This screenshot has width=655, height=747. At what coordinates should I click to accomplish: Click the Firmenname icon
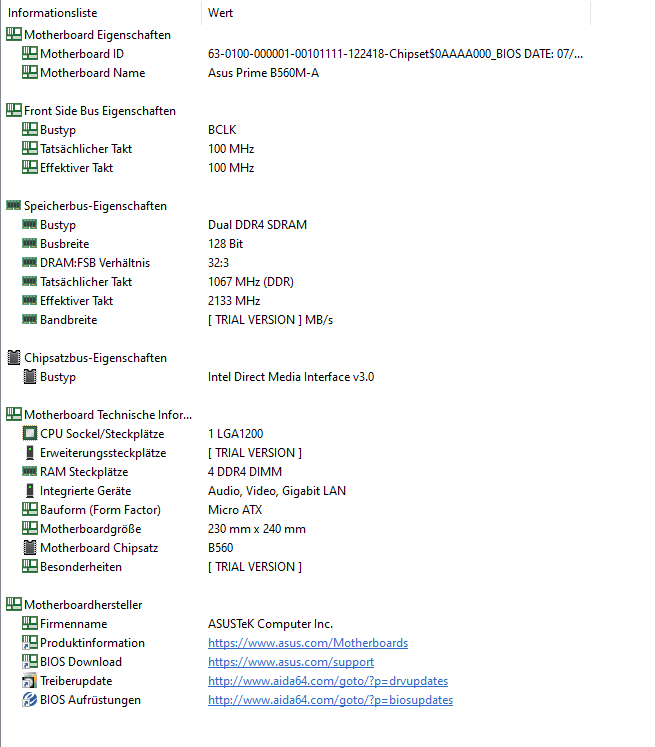pyautogui.click(x=30, y=623)
